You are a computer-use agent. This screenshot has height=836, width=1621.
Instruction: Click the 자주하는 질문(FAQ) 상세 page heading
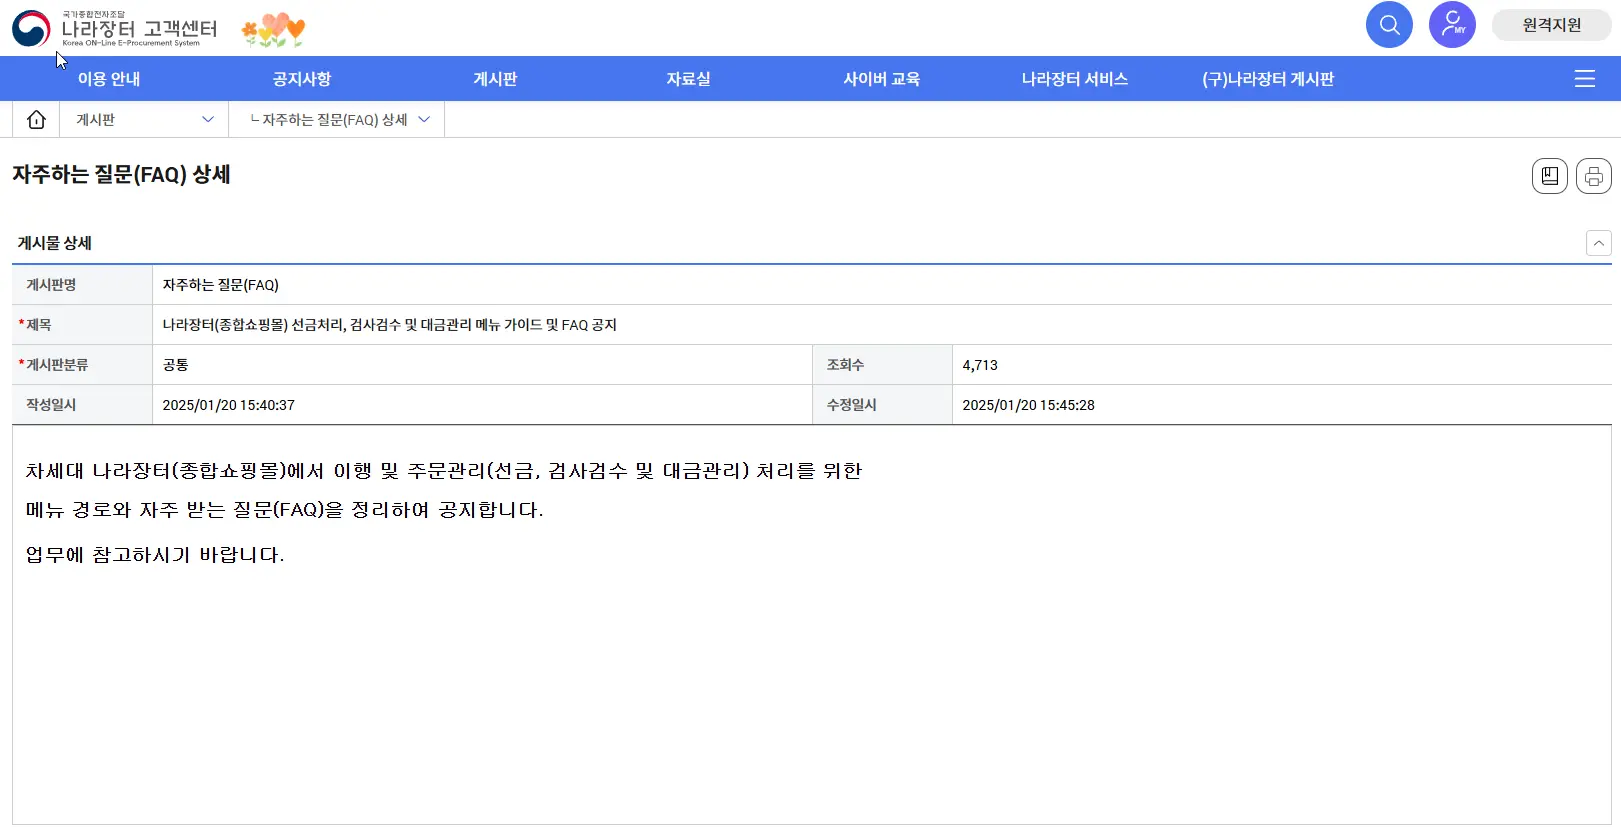click(x=121, y=175)
